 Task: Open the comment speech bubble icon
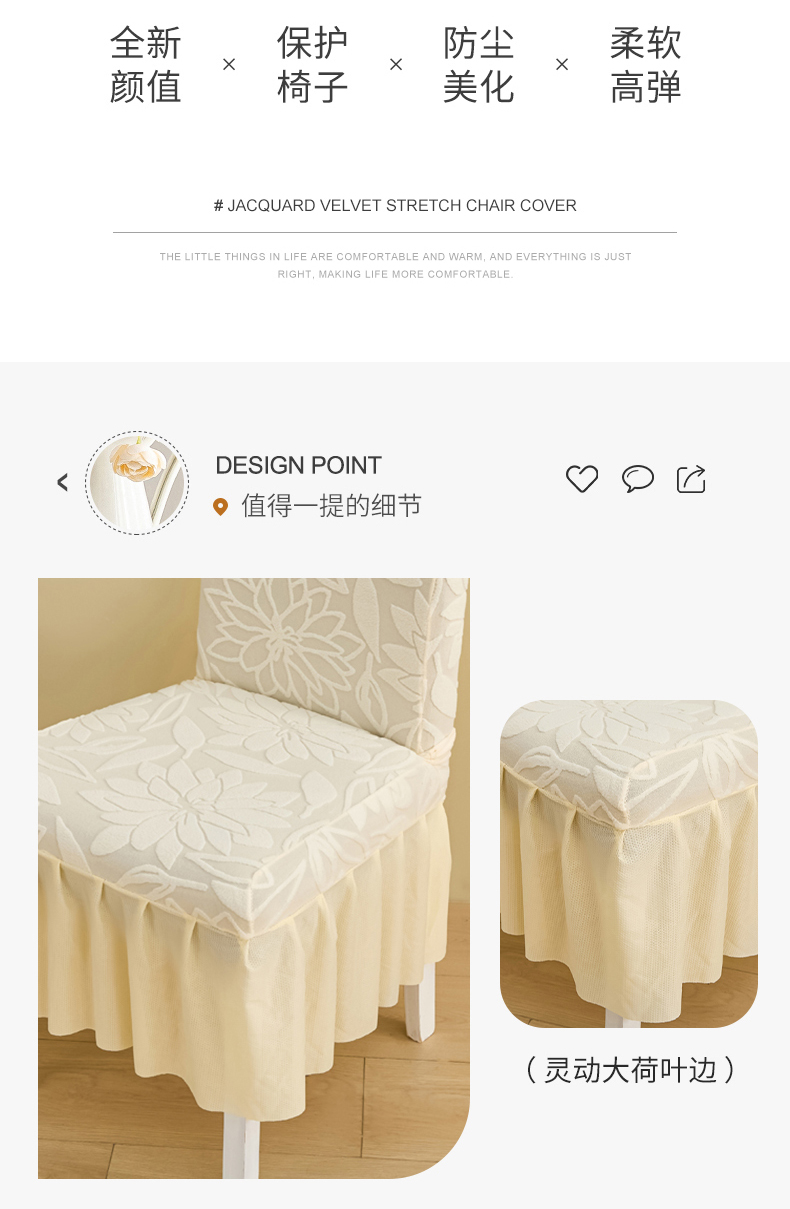coord(637,479)
